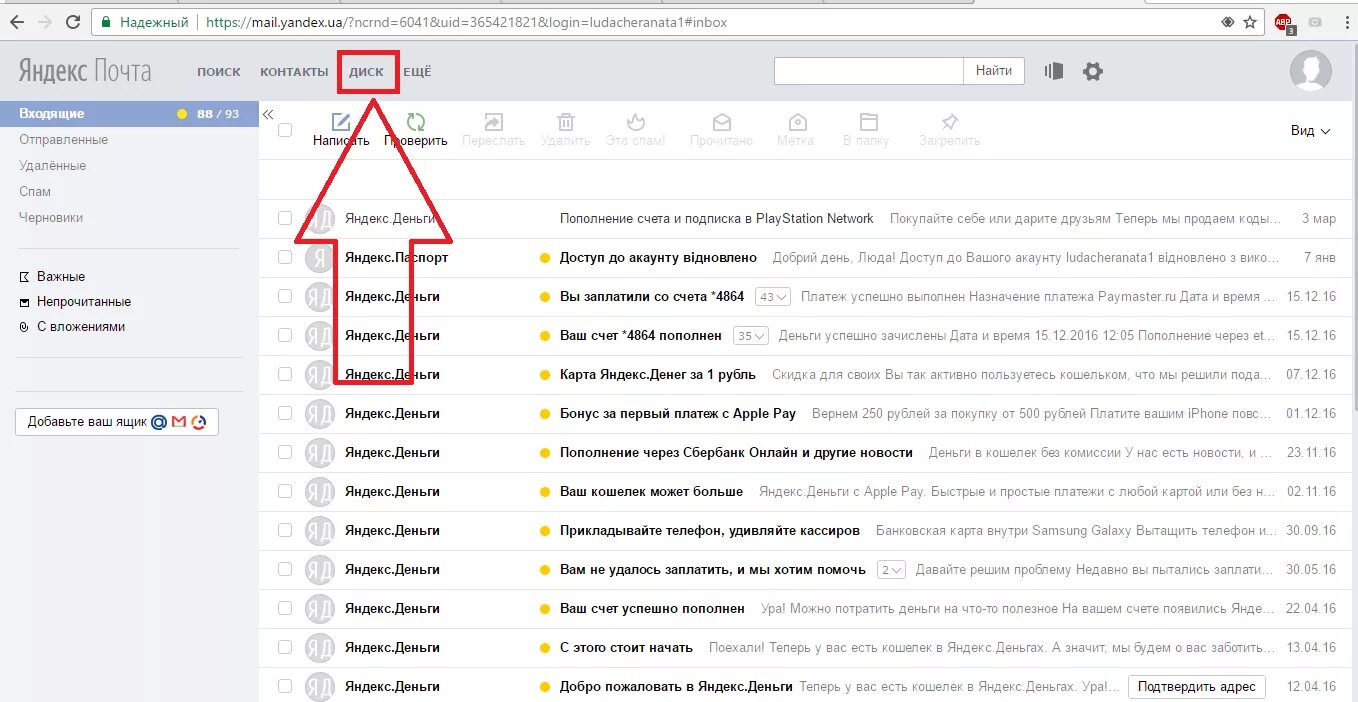Click the browser address bar URL
The height and width of the screenshot is (702, 1358).
point(466,22)
